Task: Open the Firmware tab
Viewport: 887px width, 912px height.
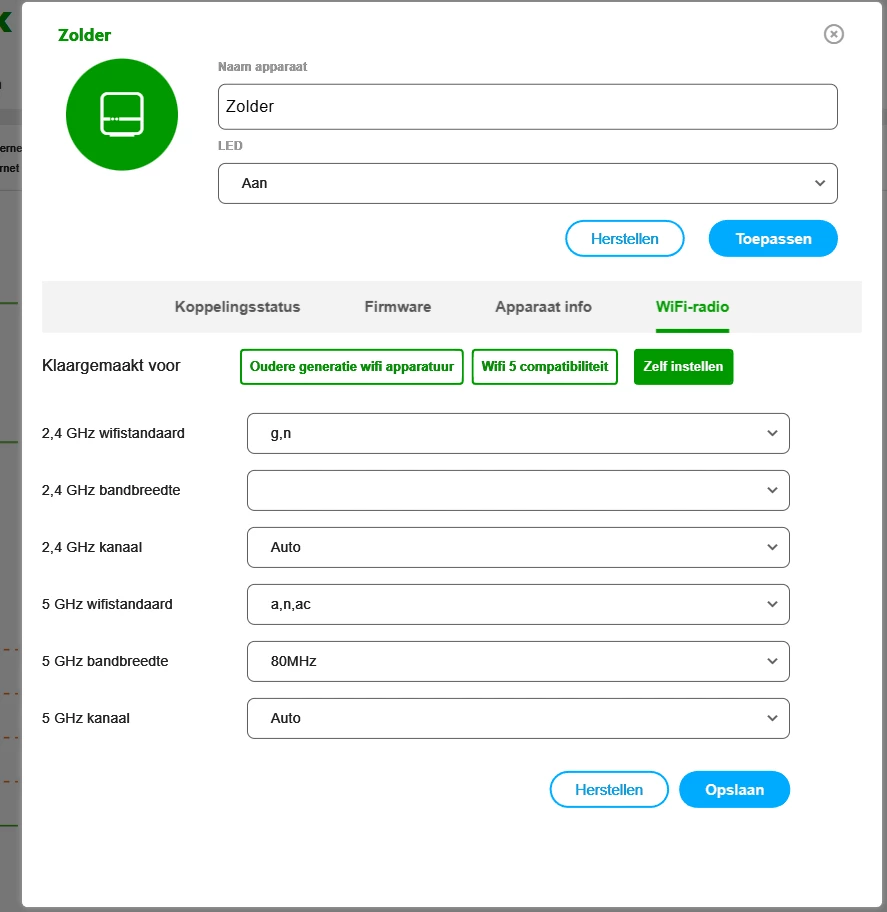Action: click(397, 307)
